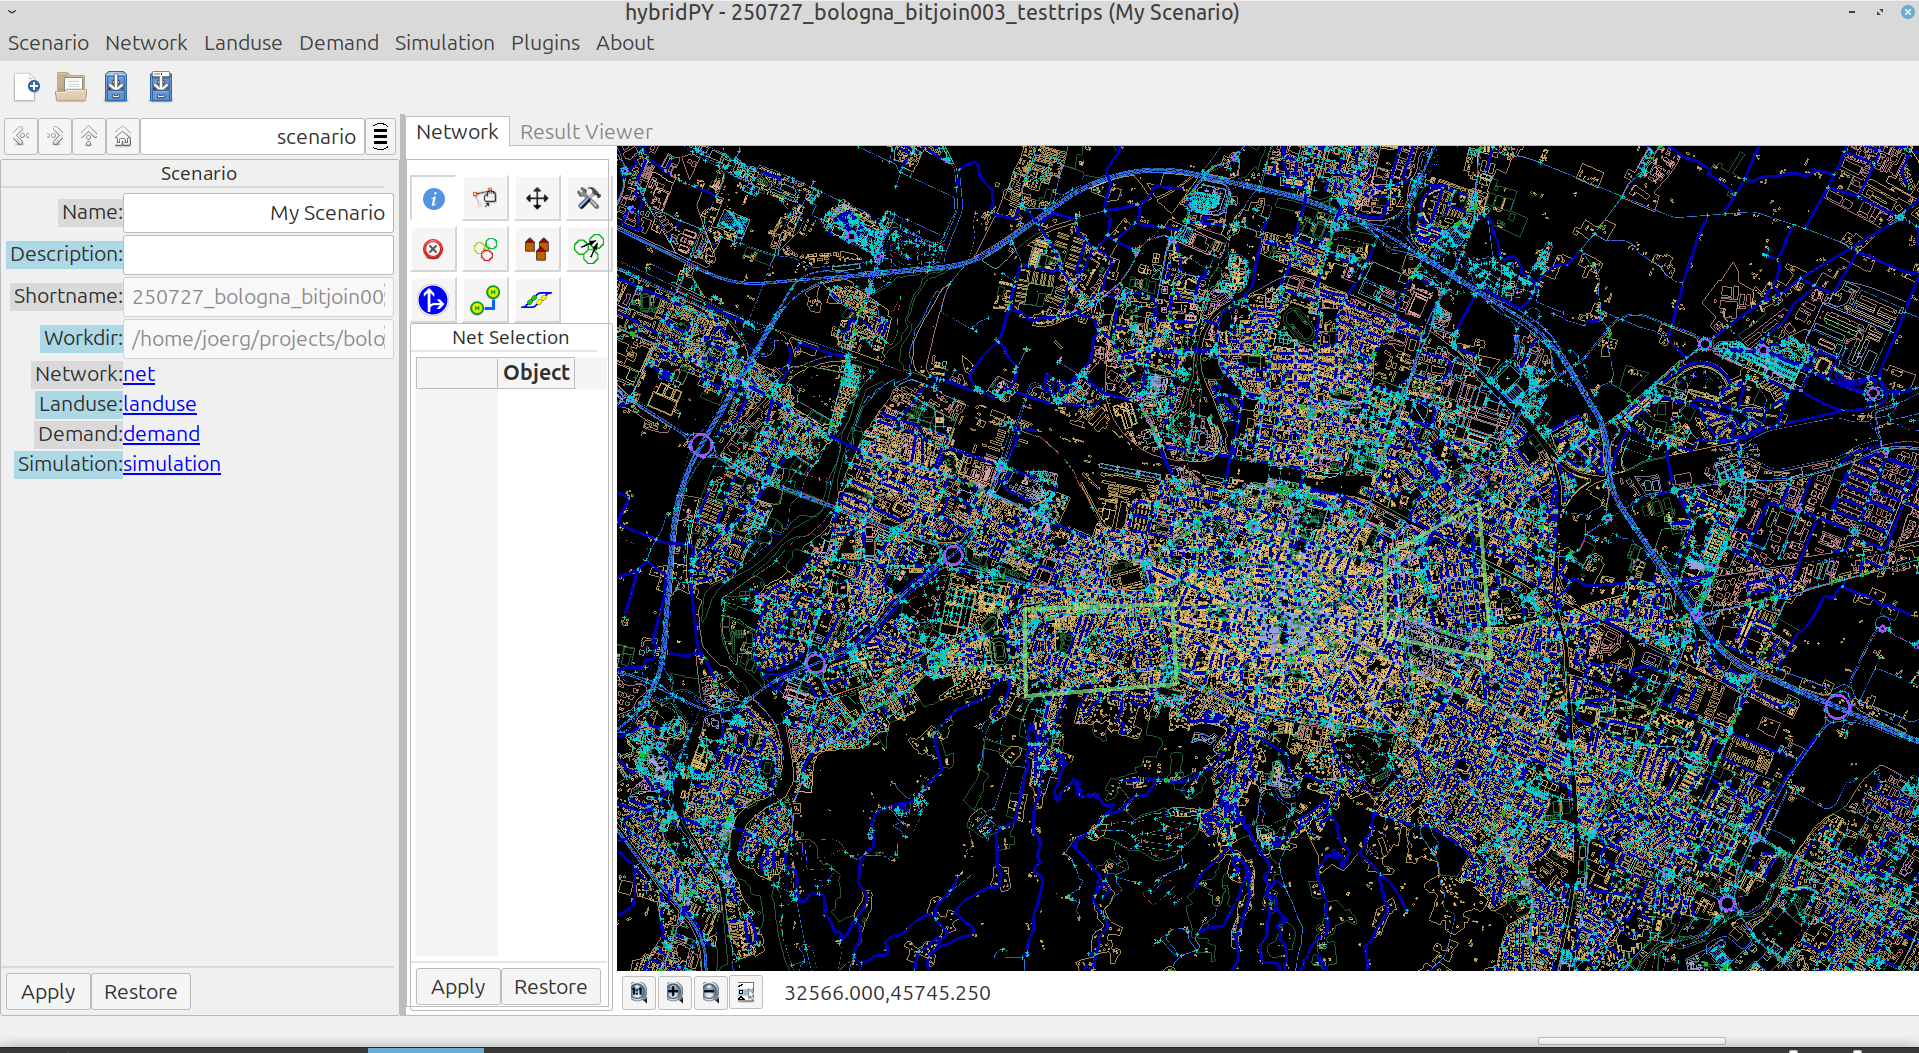The height and width of the screenshot is (1053, 1919).
Task: Click Apply in the Scenario panel
Action: point(48,992)
